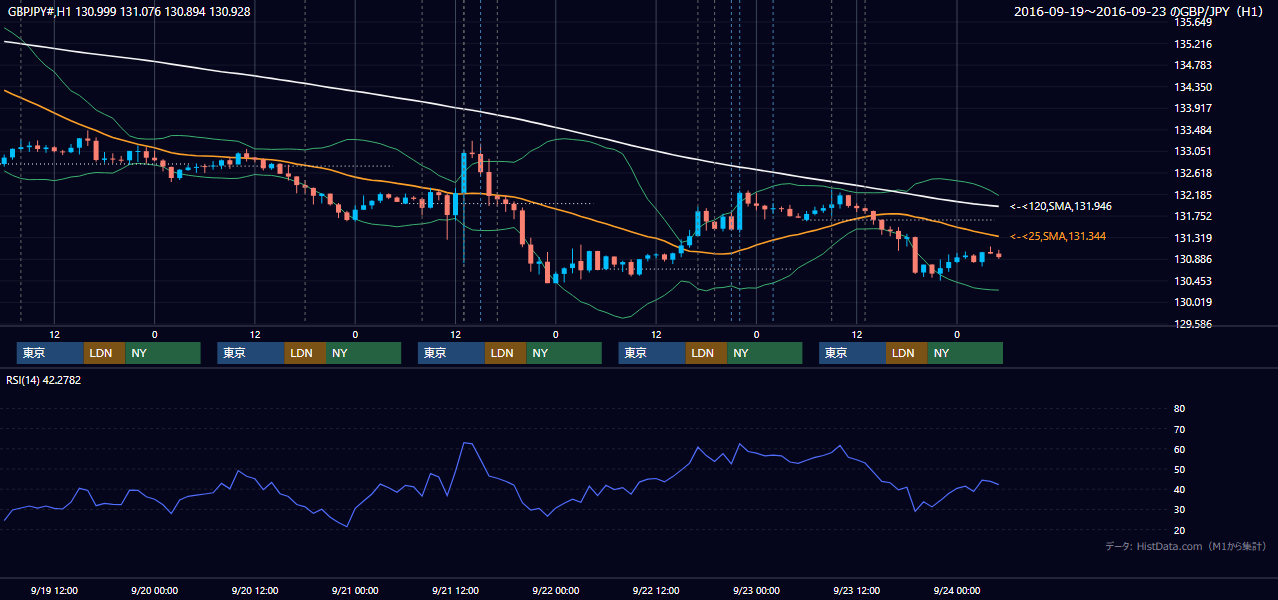
Task: Click price axis label 132.185
Action: [1192, 195]
